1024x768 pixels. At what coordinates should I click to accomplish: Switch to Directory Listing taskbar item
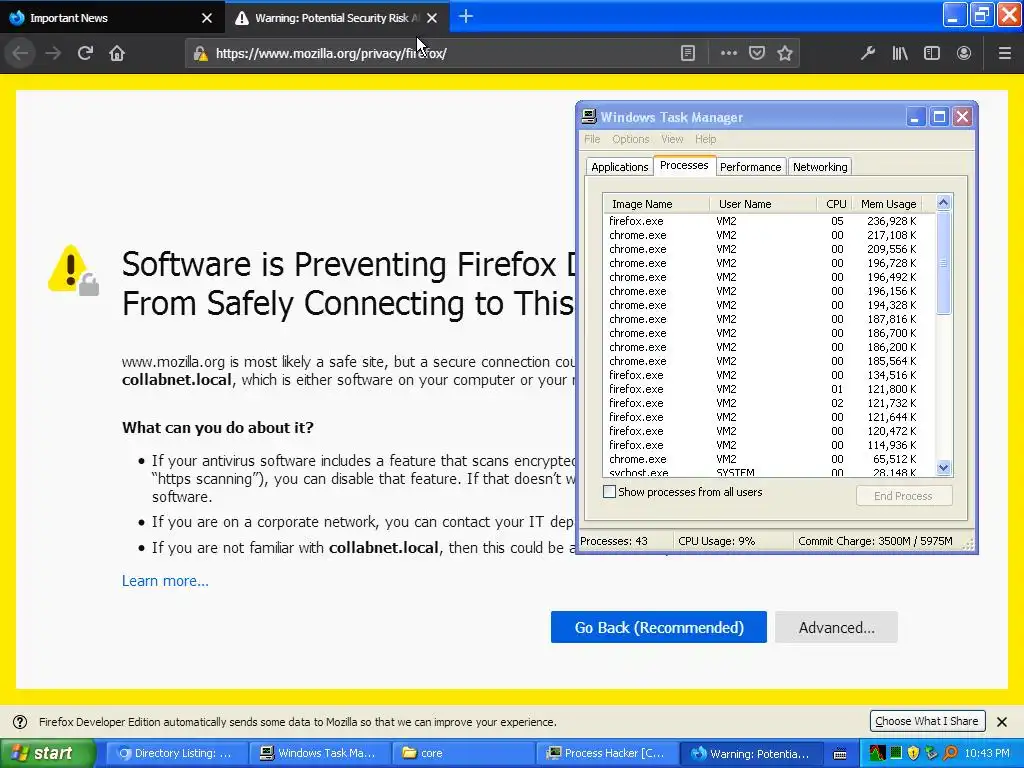point(176,753)
